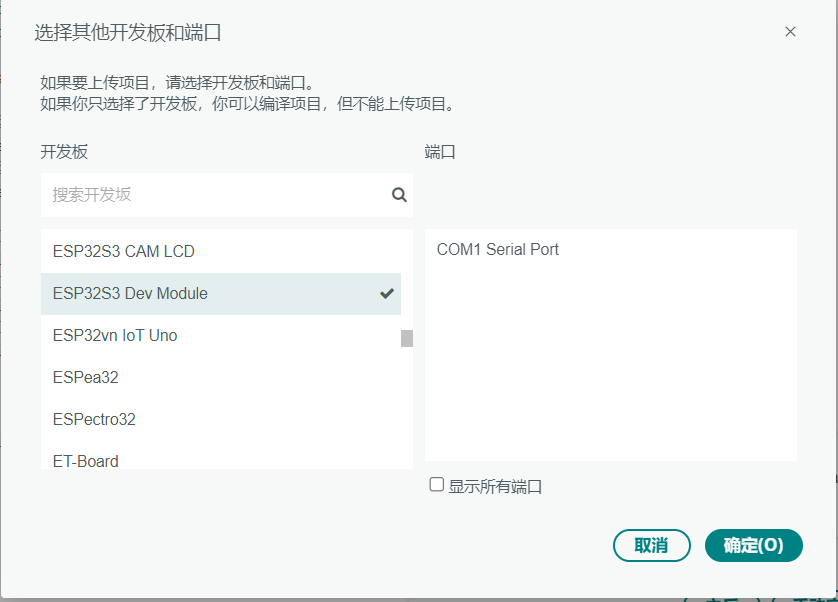This screenshot has height=602, width=838.
Task: Pick the ESPea32 board entry
Action: (x=221, y=377)
